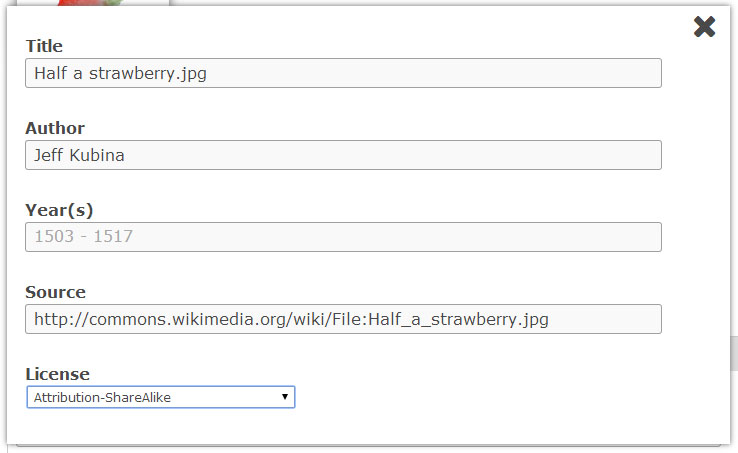Select the Attribution-ShareAlike text in License box
Image resolution: width=738 pixels, height=453 pixels.
(x=101, y=397)
